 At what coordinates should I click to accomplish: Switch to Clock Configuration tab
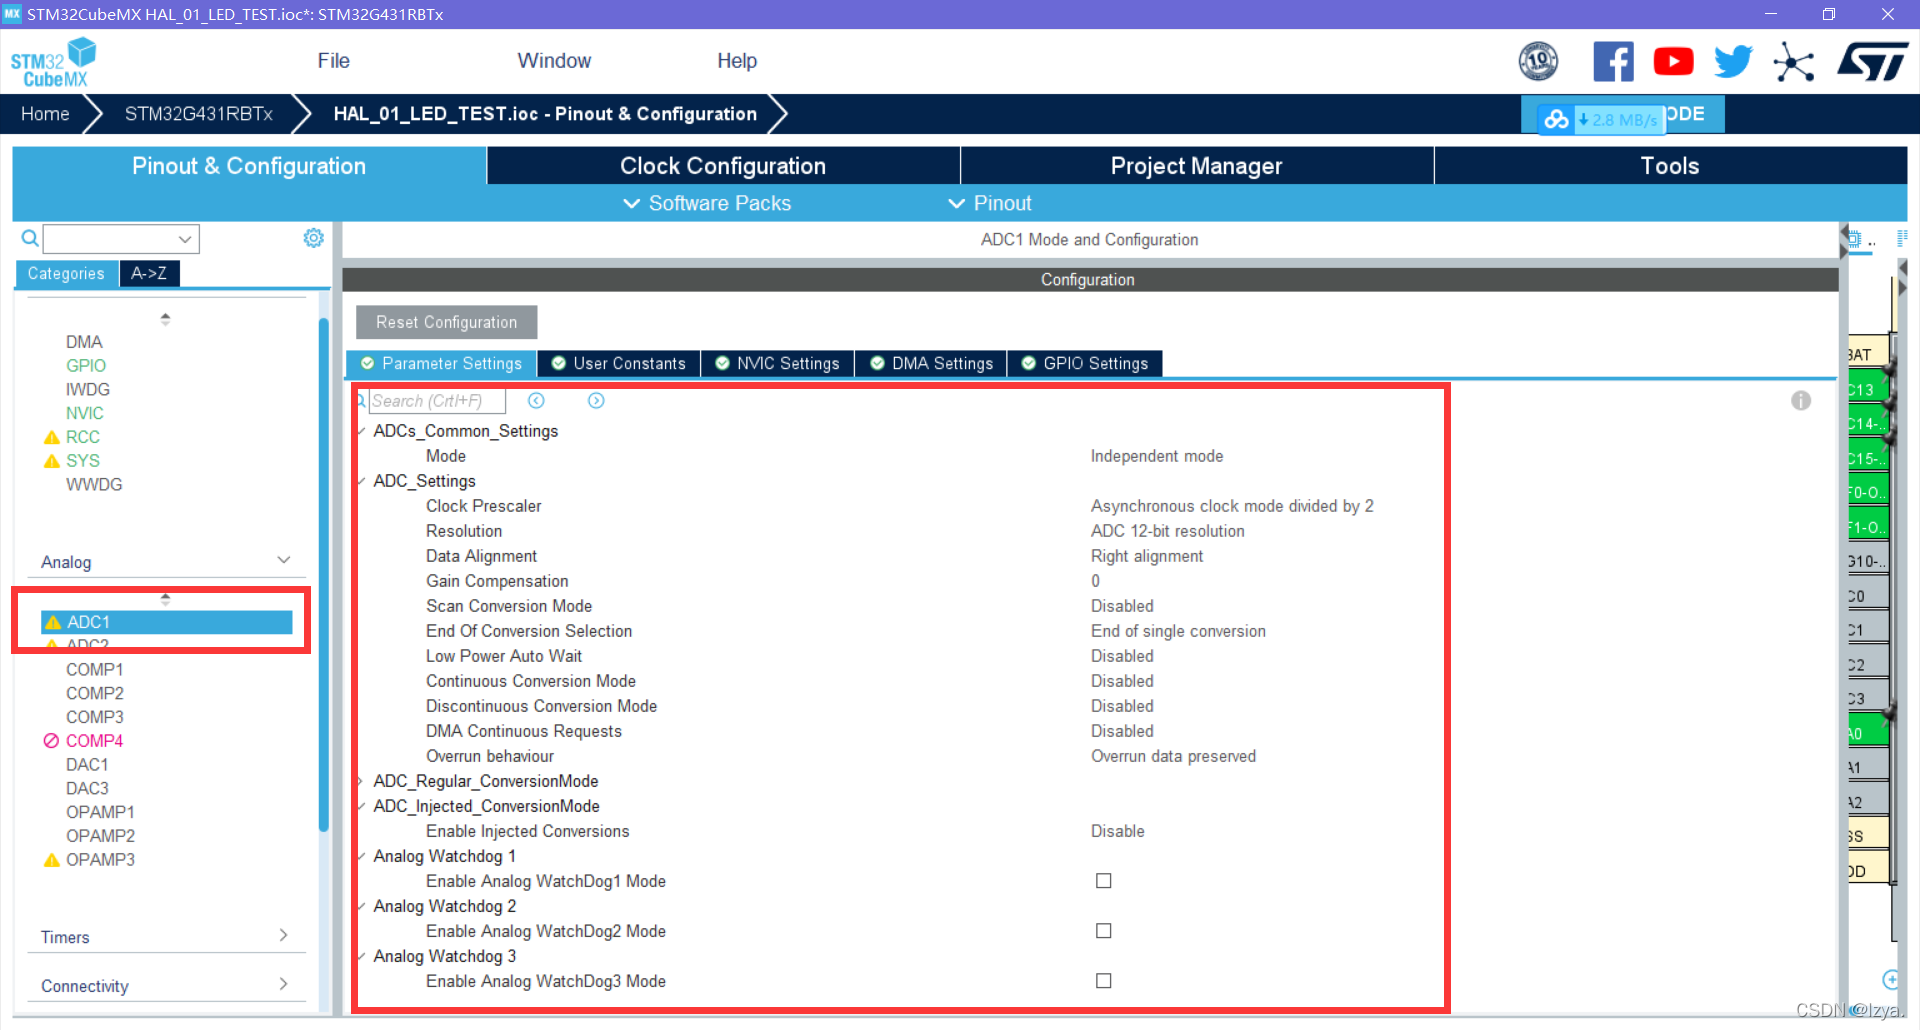tap(723, 166)
